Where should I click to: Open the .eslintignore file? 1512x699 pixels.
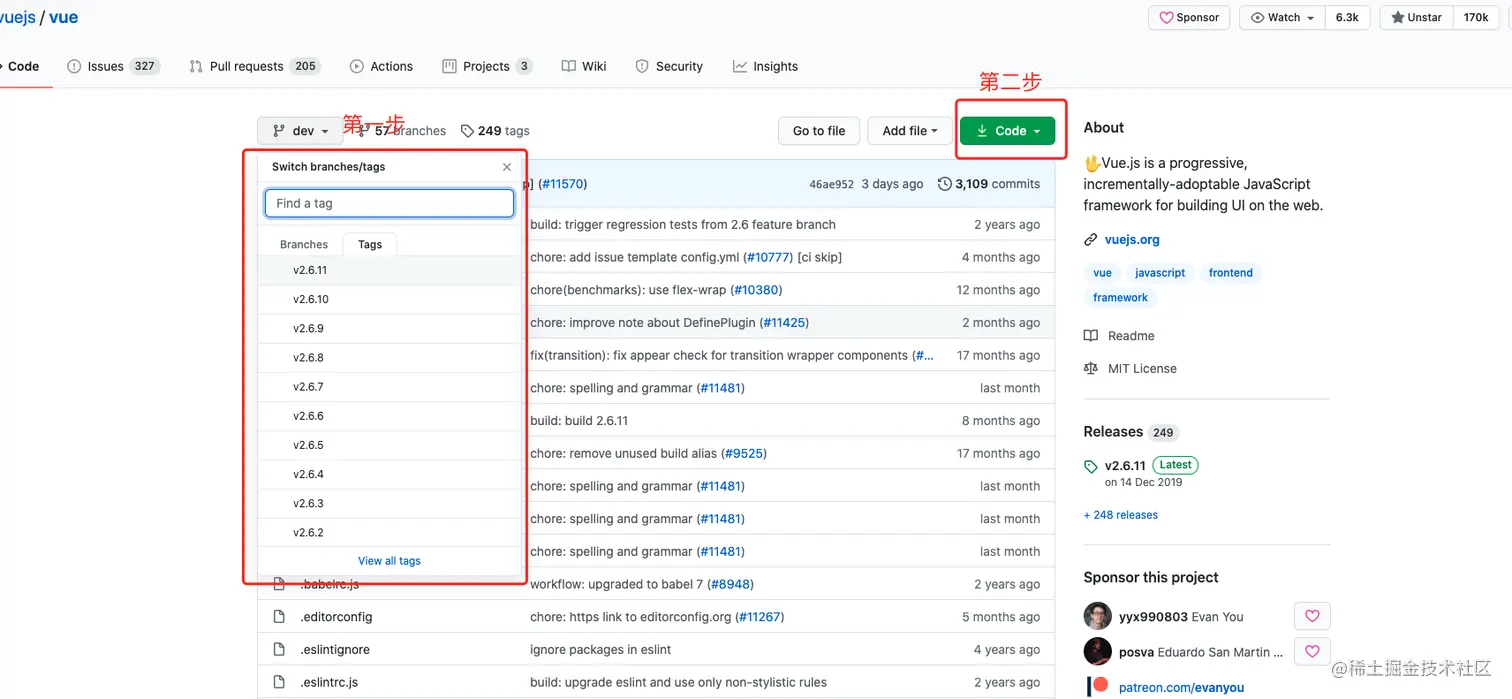tap(335, 650)
